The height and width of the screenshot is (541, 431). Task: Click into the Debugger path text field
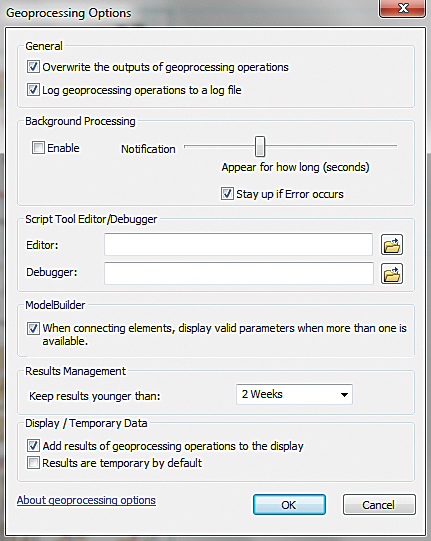(239, 273)
